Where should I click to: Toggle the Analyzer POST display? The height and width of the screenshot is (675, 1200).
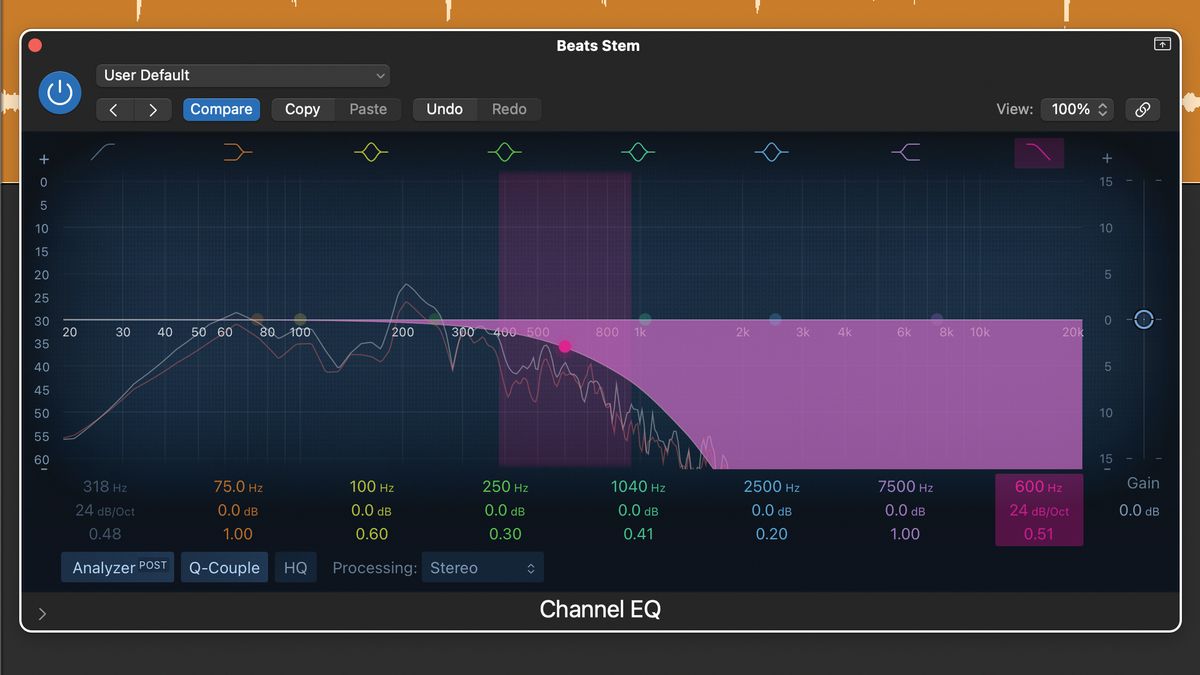pyautogui.click(x=117, y=566)
